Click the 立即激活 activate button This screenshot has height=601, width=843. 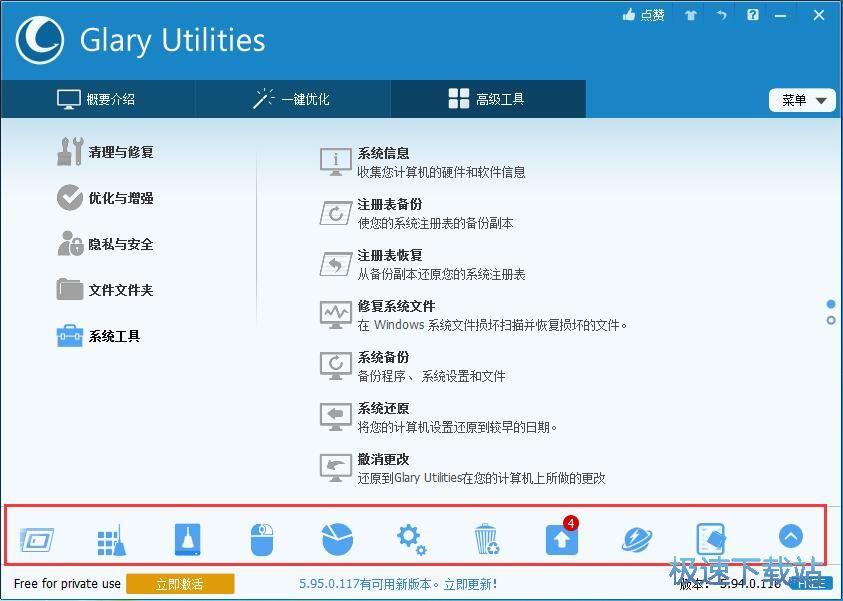coord(180,584)
